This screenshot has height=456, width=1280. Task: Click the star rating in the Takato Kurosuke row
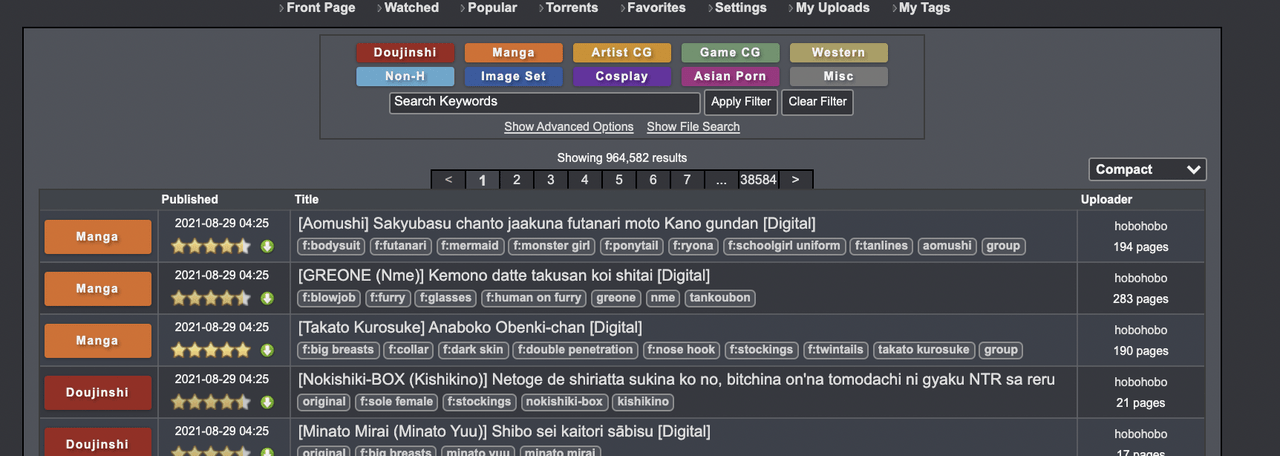pos(211,350)
